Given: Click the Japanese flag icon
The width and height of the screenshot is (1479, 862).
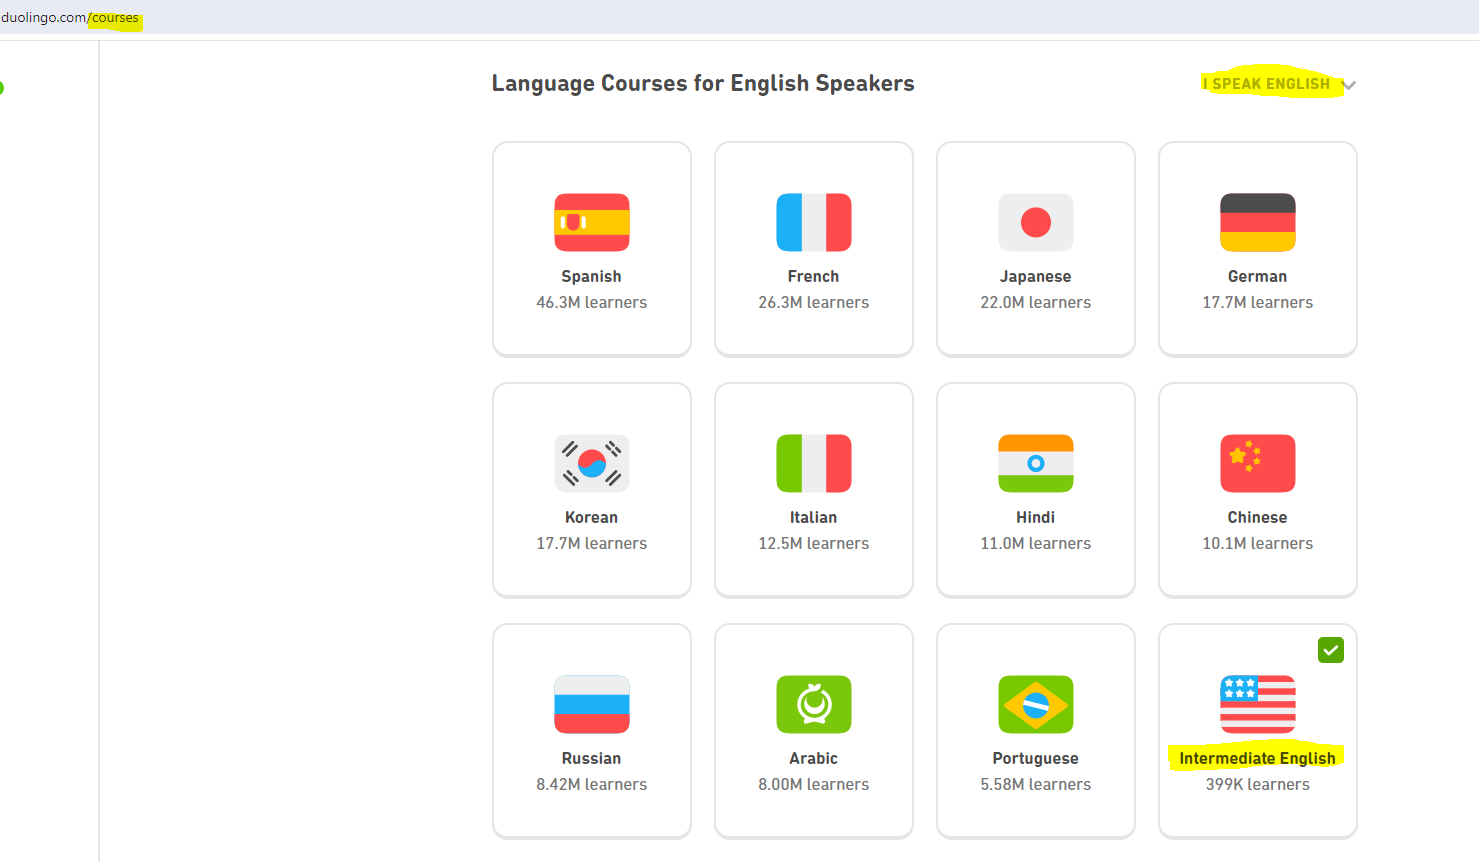Looking at the screenshot, I should [1036, 222].
